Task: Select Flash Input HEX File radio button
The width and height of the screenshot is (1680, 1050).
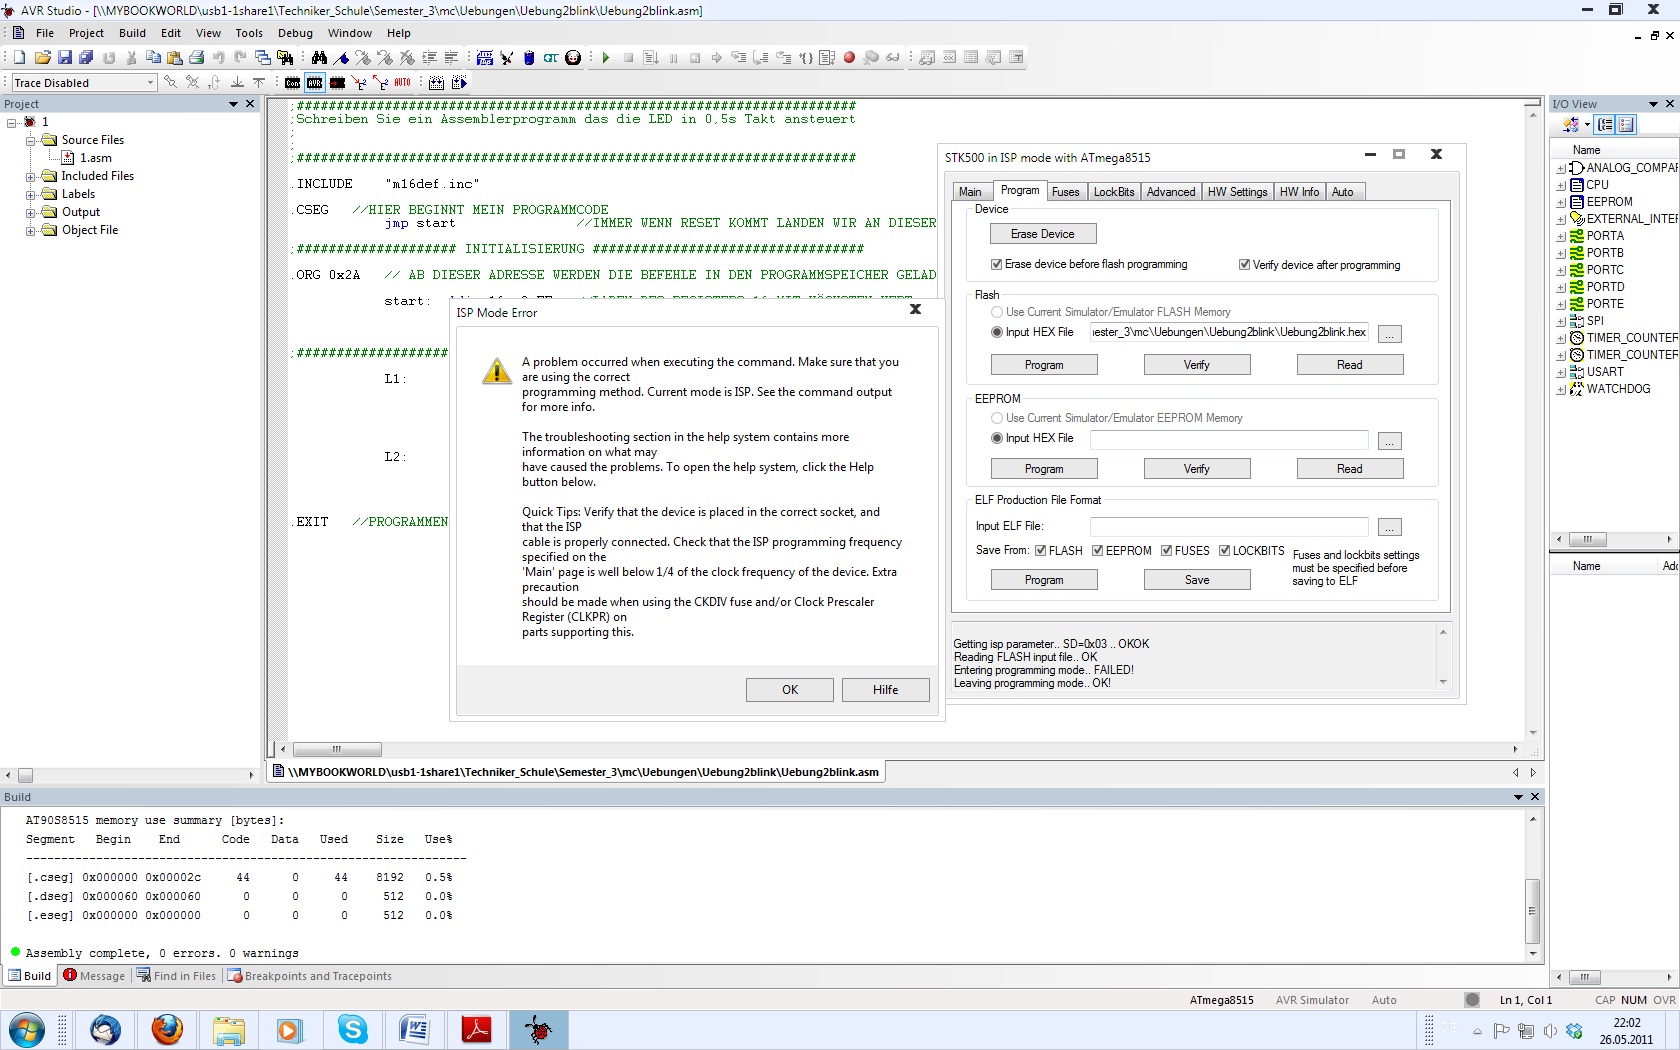Action: point(997,332)
